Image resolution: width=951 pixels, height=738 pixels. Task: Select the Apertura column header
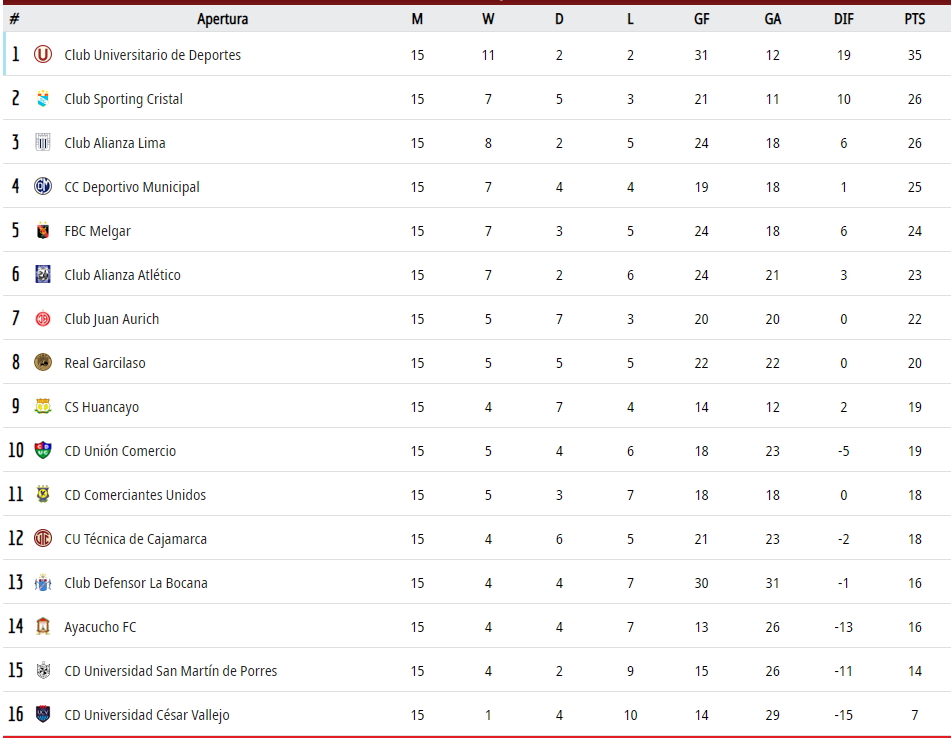[x=222, y=19]
